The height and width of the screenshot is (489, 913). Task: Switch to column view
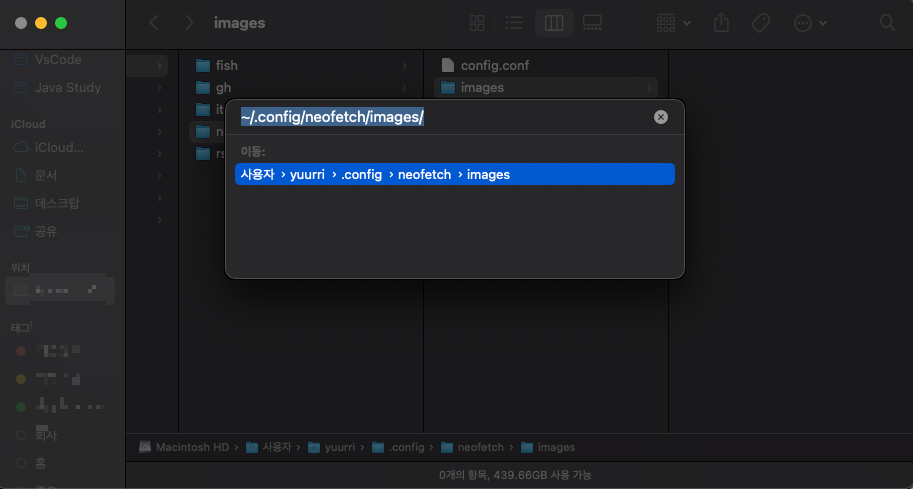pos(554,23)
